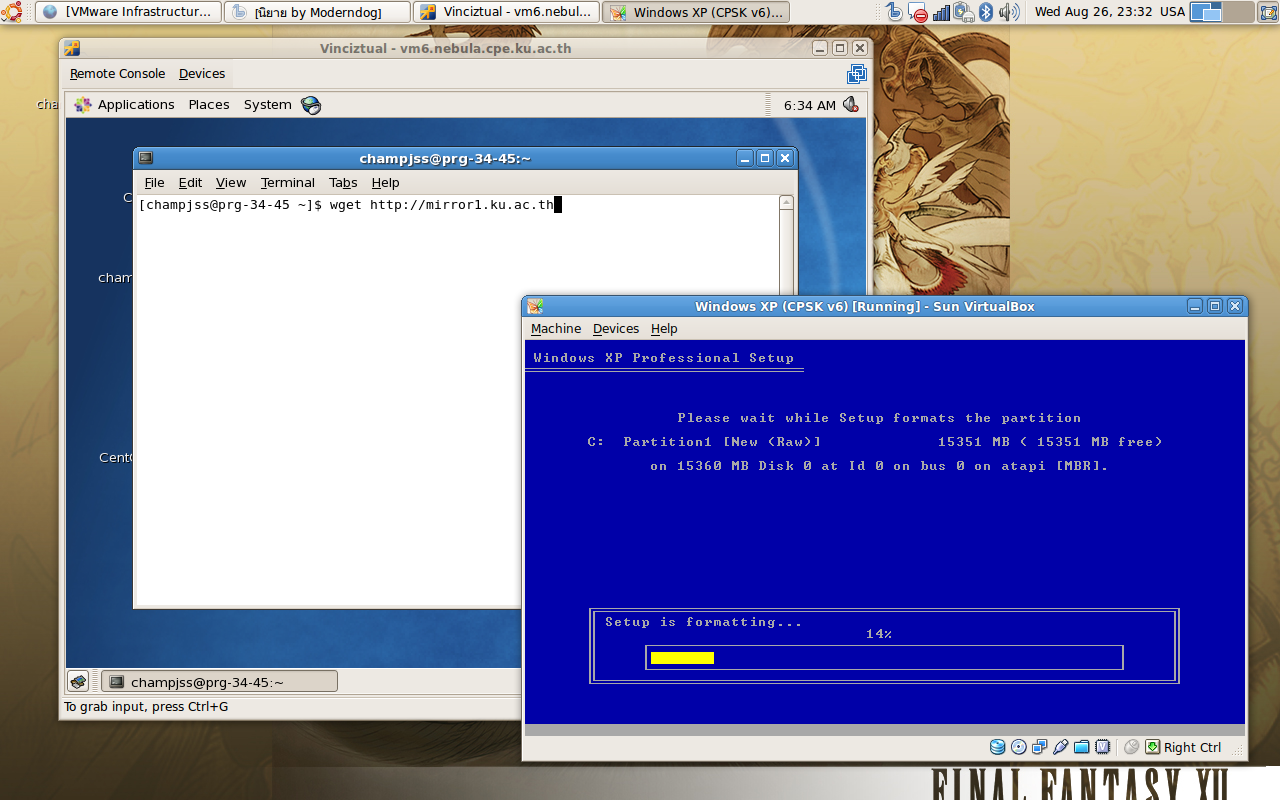Switch to the 'by Moderndog' taskbar window
Image resolution: width=1280 pixels, height=800 pixels.
point(317,12)
